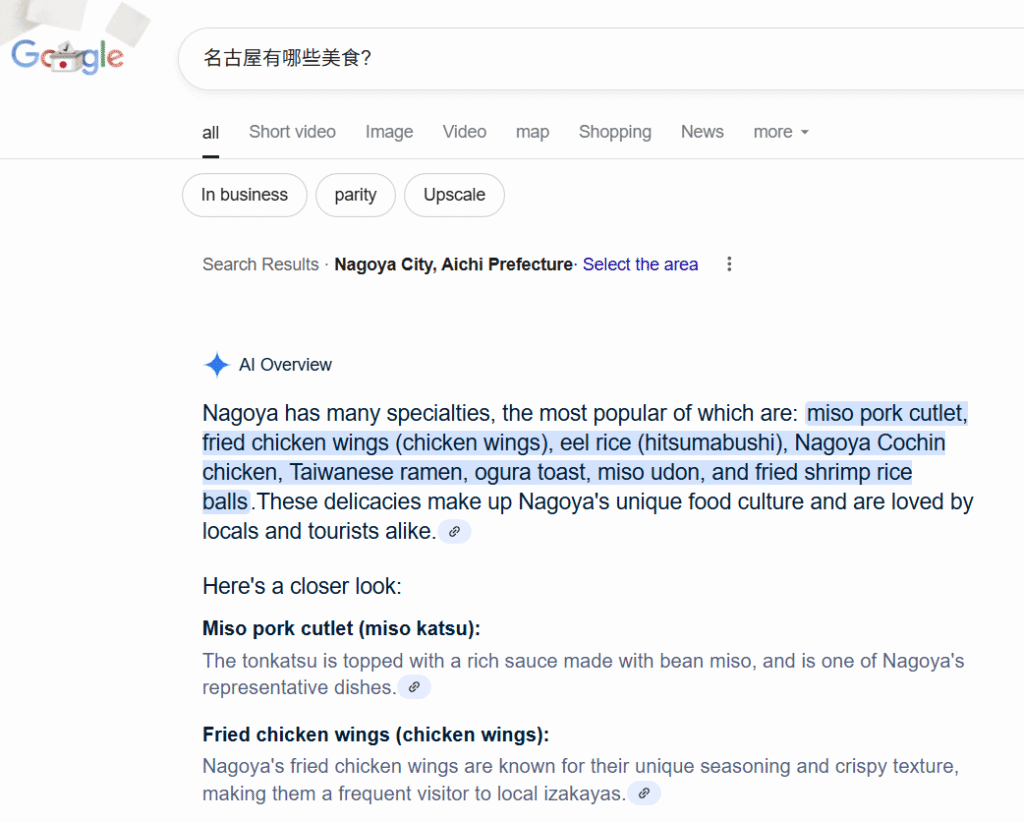The height and width of the screenshot is (822, 1024).
Task: Select the 'all' results tab
Action: [x=210, y=133]
